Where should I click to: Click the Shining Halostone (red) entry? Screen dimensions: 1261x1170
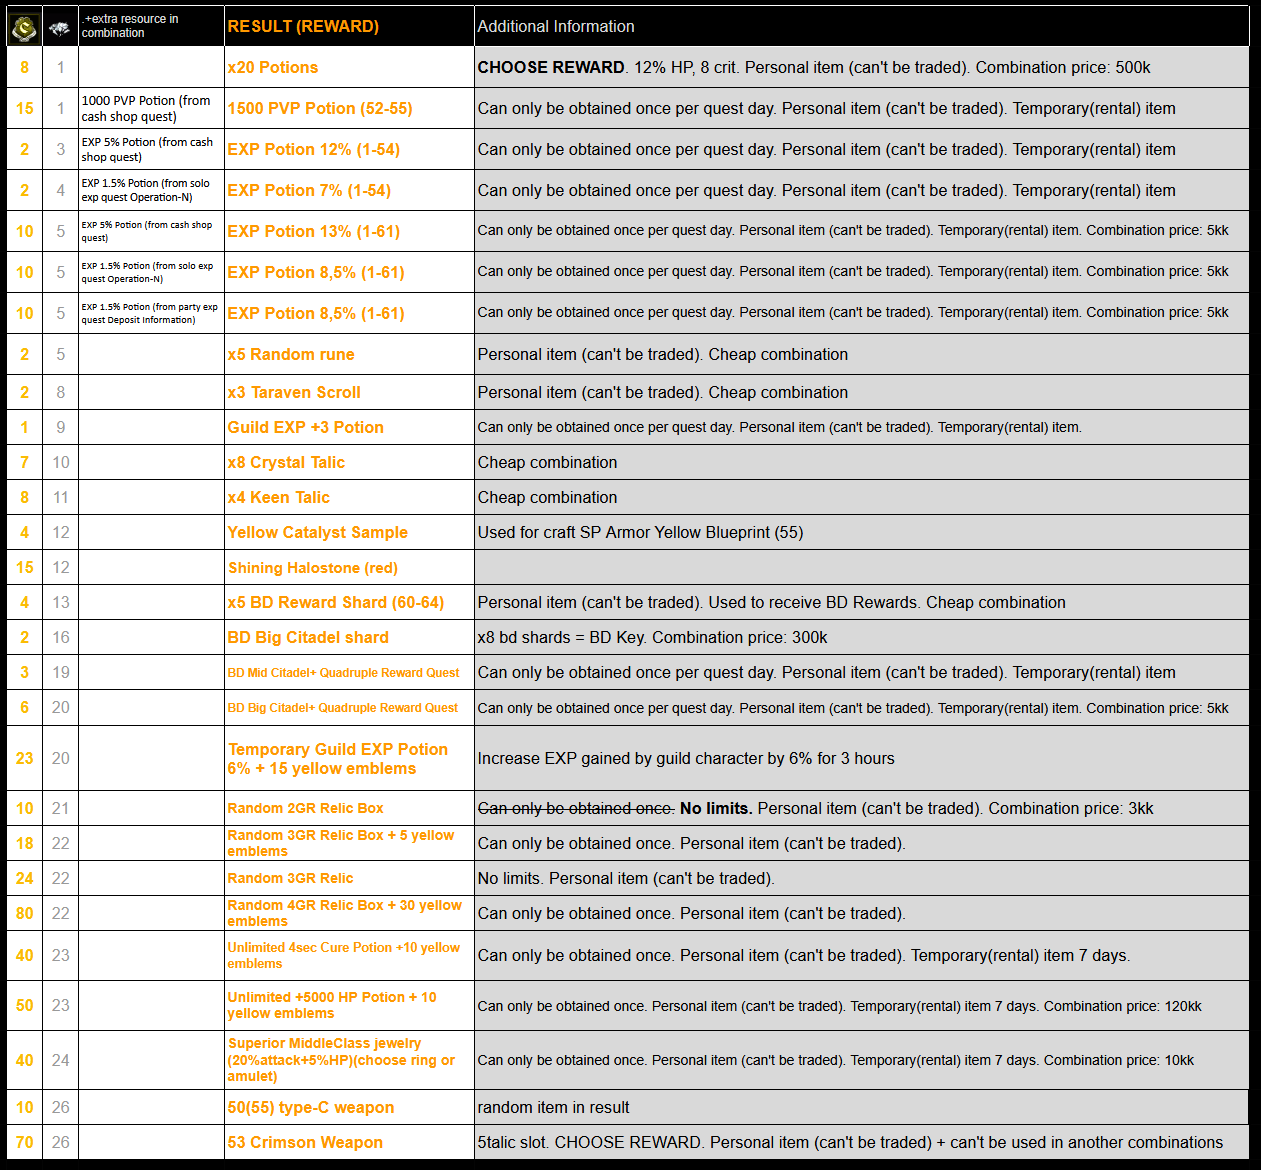point(313,567)
